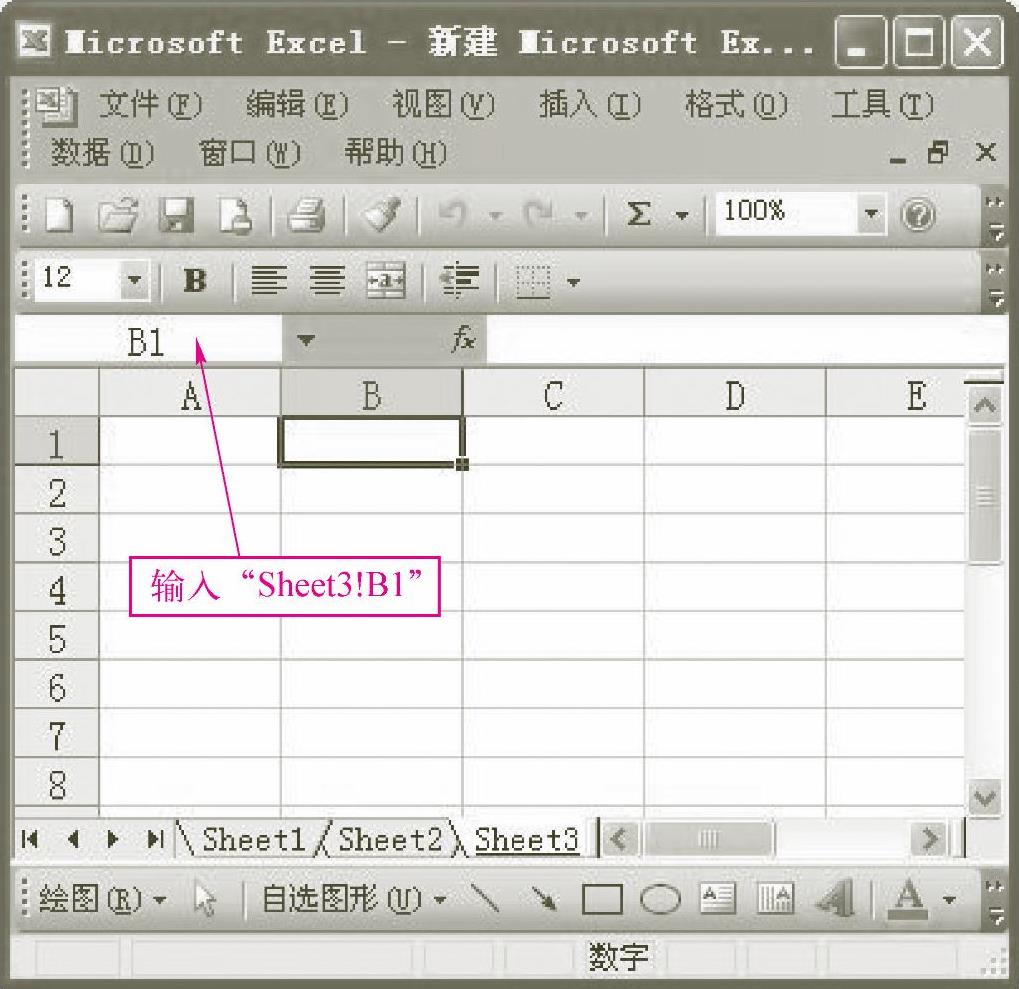Open the Undo history dropdown arrow

(x=495, y=215)
